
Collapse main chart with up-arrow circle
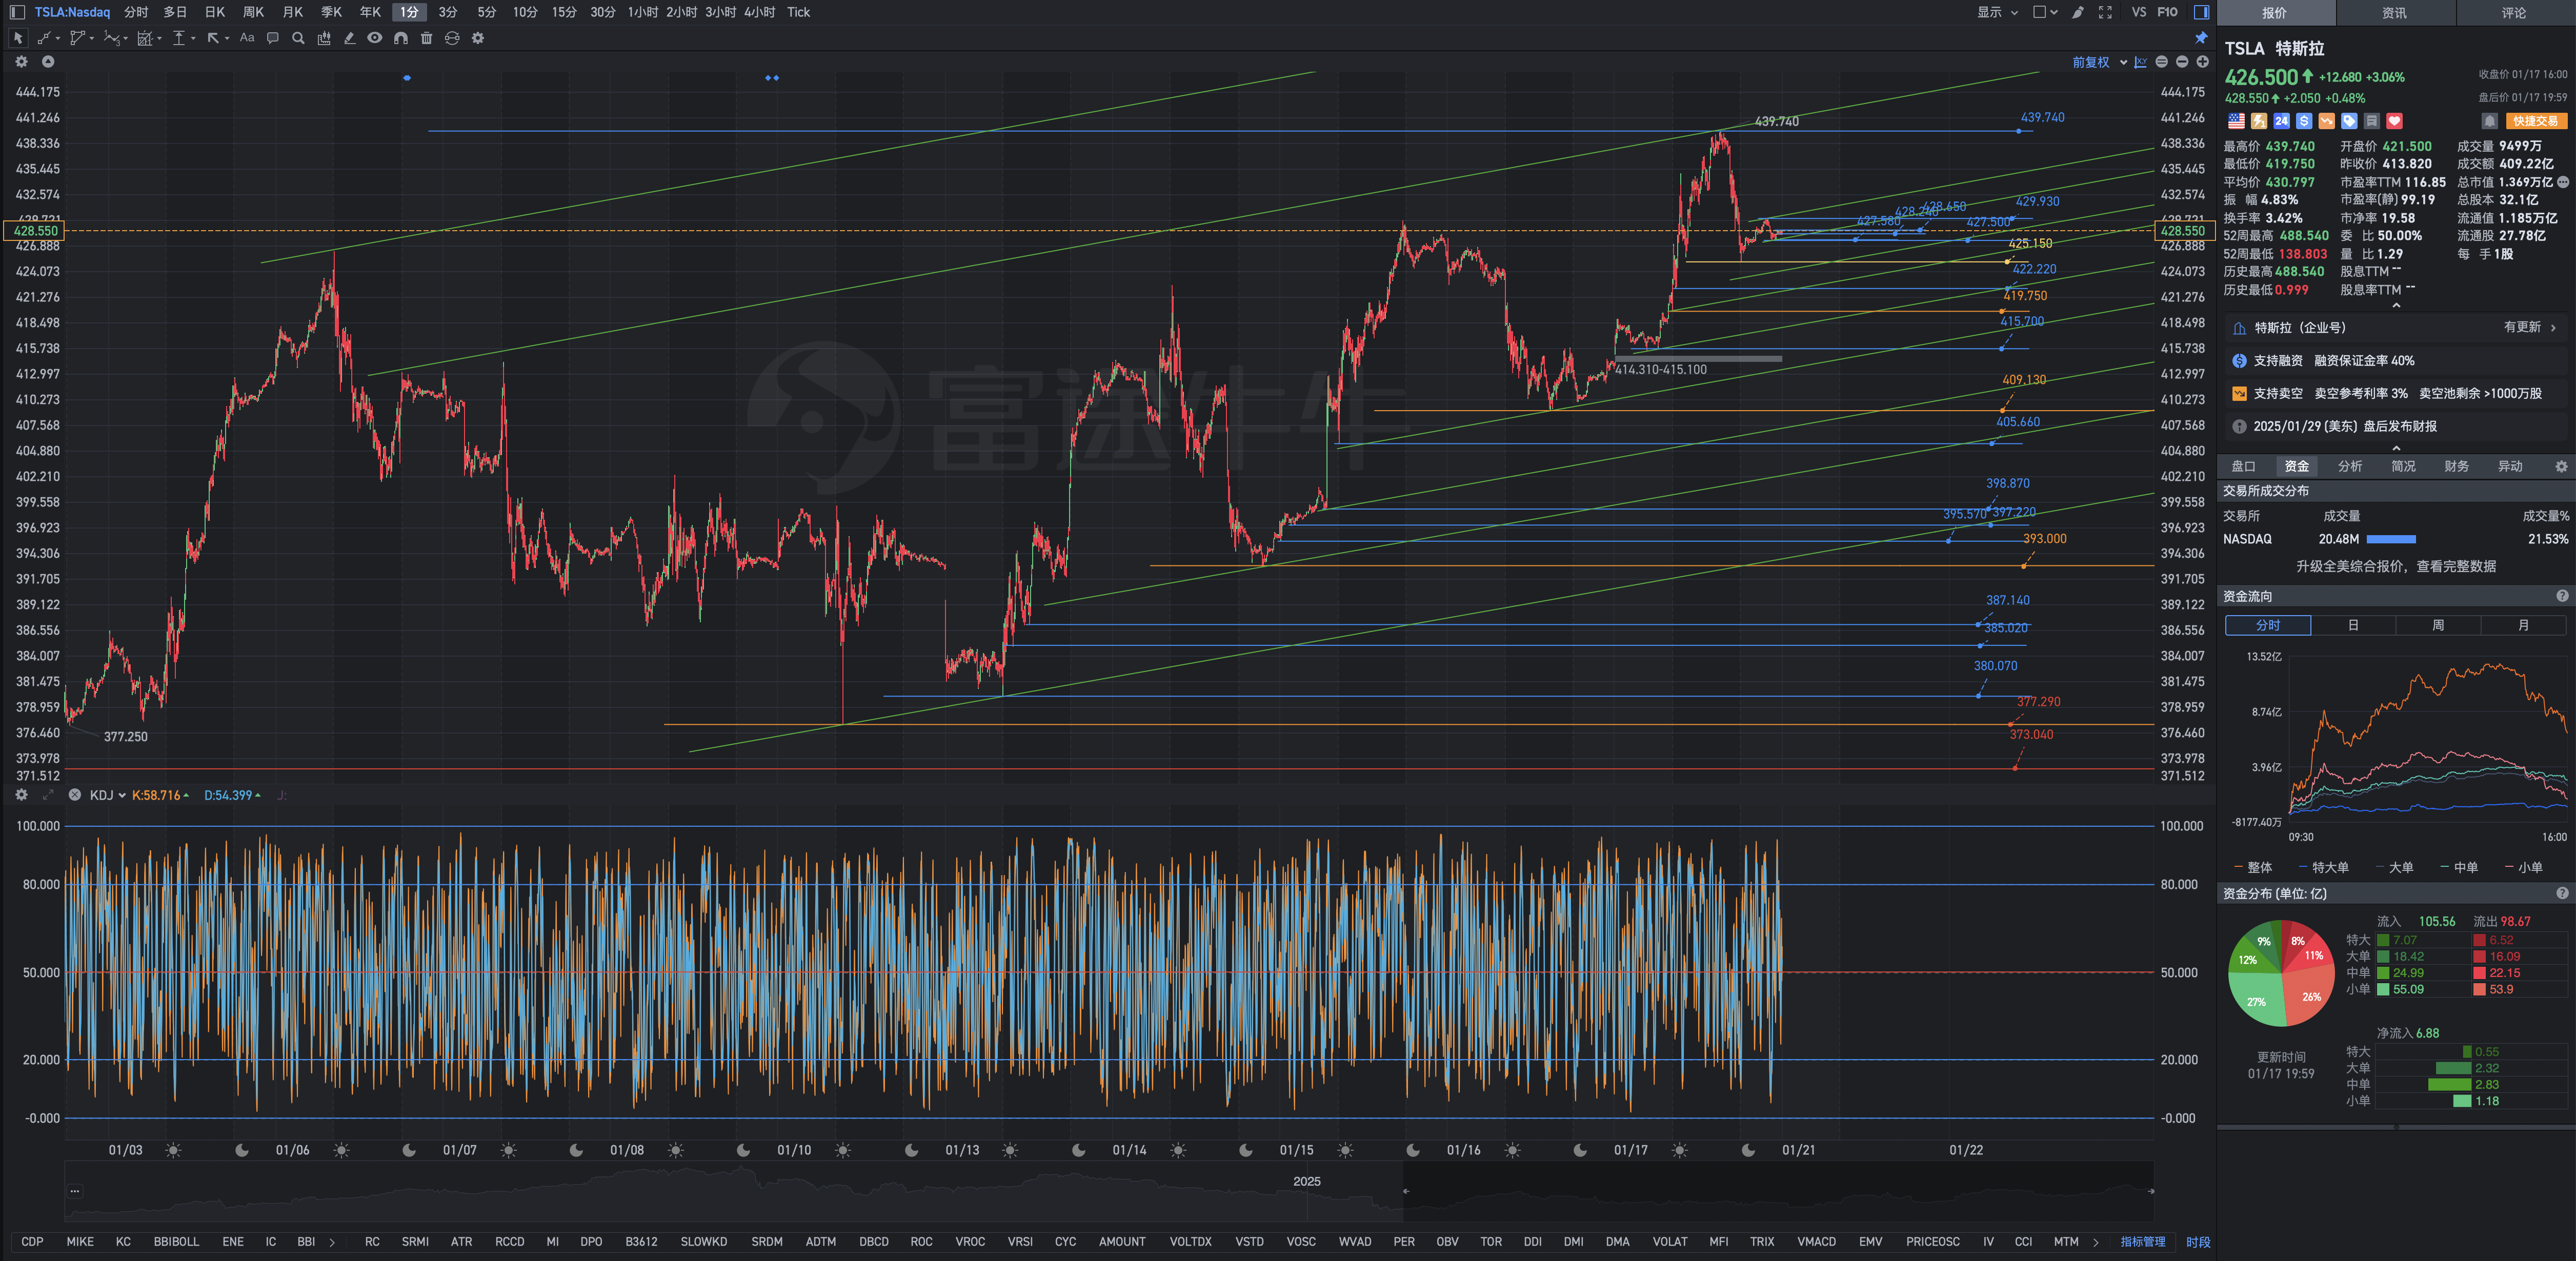(48, 62)
